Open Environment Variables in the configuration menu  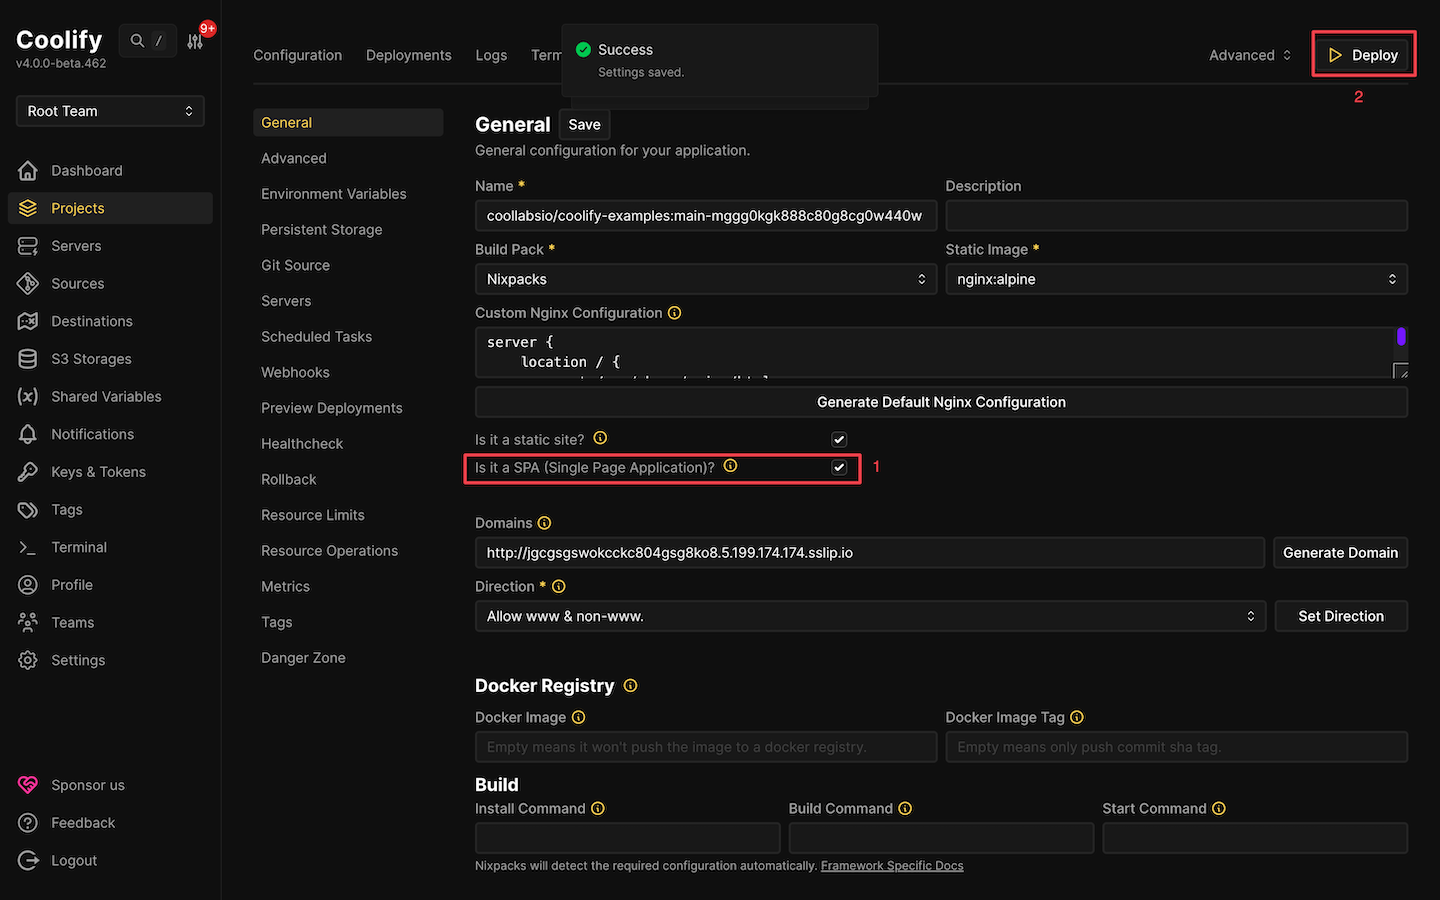tap(334, 193)
